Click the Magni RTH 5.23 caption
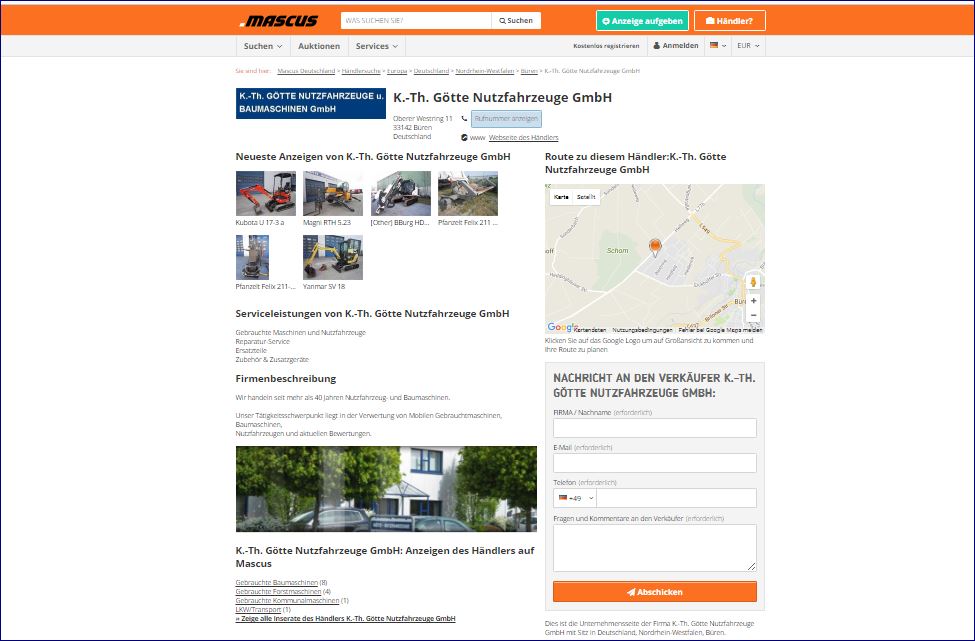Image resolution: width=975 pixels, height=641 pixels. tap(327, 223)
